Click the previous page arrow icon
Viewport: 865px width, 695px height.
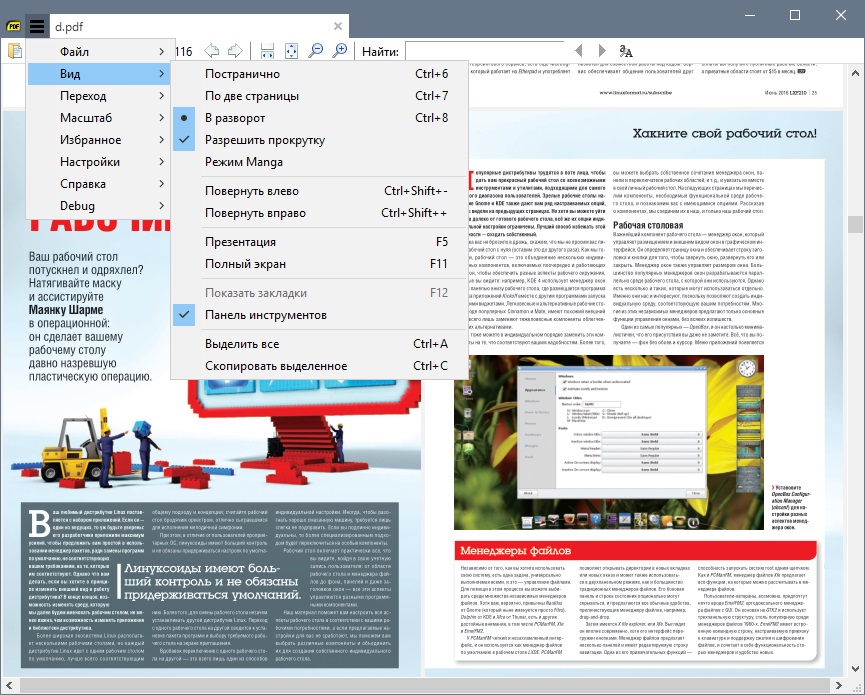tap(212, 51)
